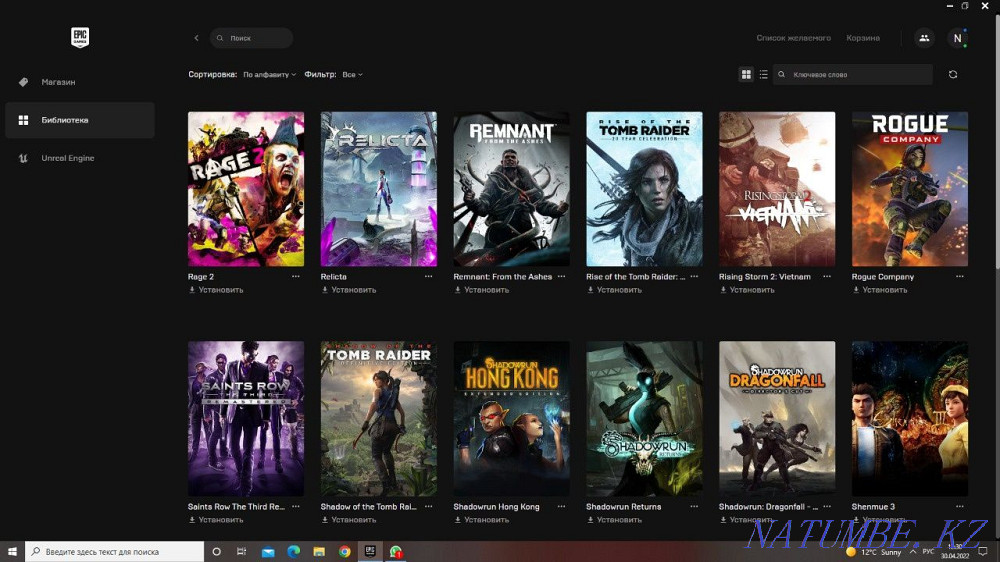The image size is (1000, 562).
Task: Click the keyword filter input field
Action: point(858,75)
